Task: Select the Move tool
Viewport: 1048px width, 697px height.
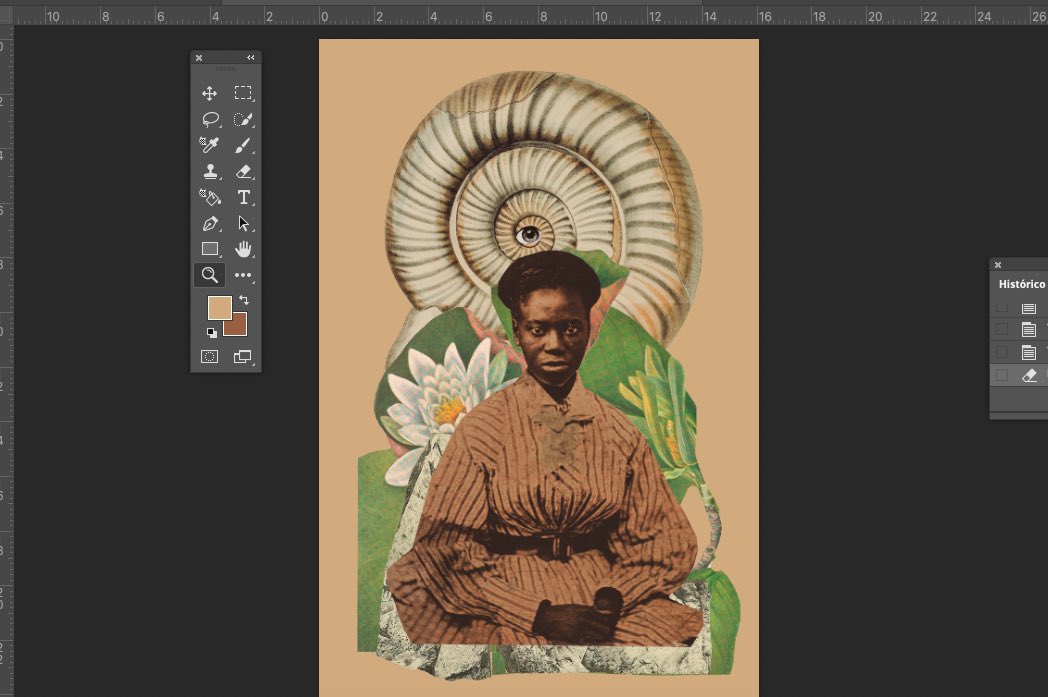Action: click(209, 93)
